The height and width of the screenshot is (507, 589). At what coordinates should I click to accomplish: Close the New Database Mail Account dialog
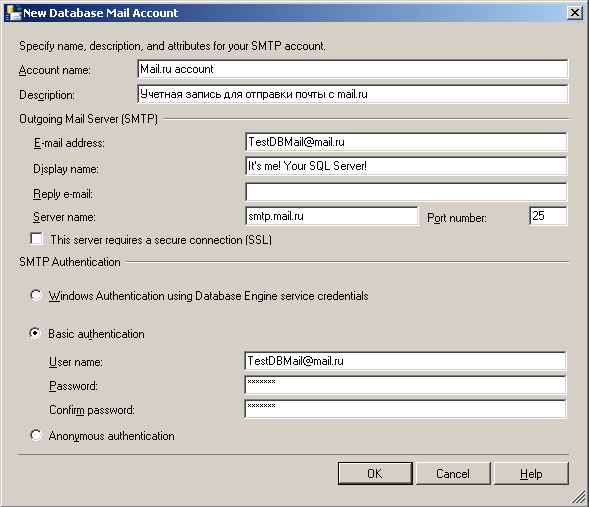point(575,13)
